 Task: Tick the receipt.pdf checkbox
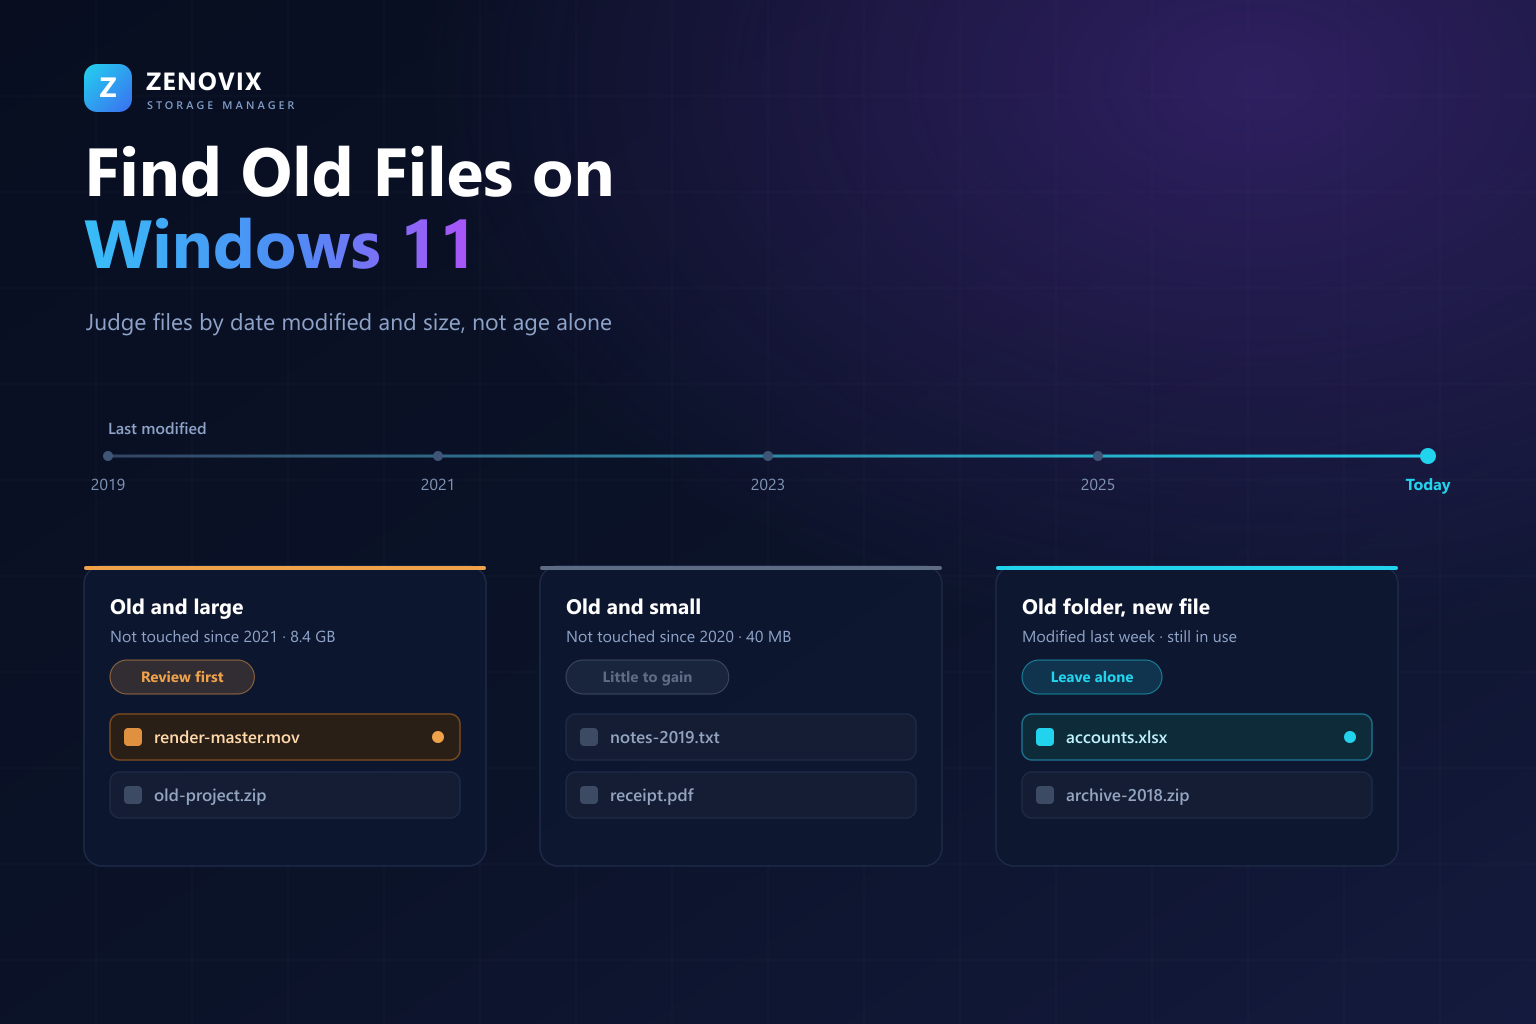click(x=589, y=795)
